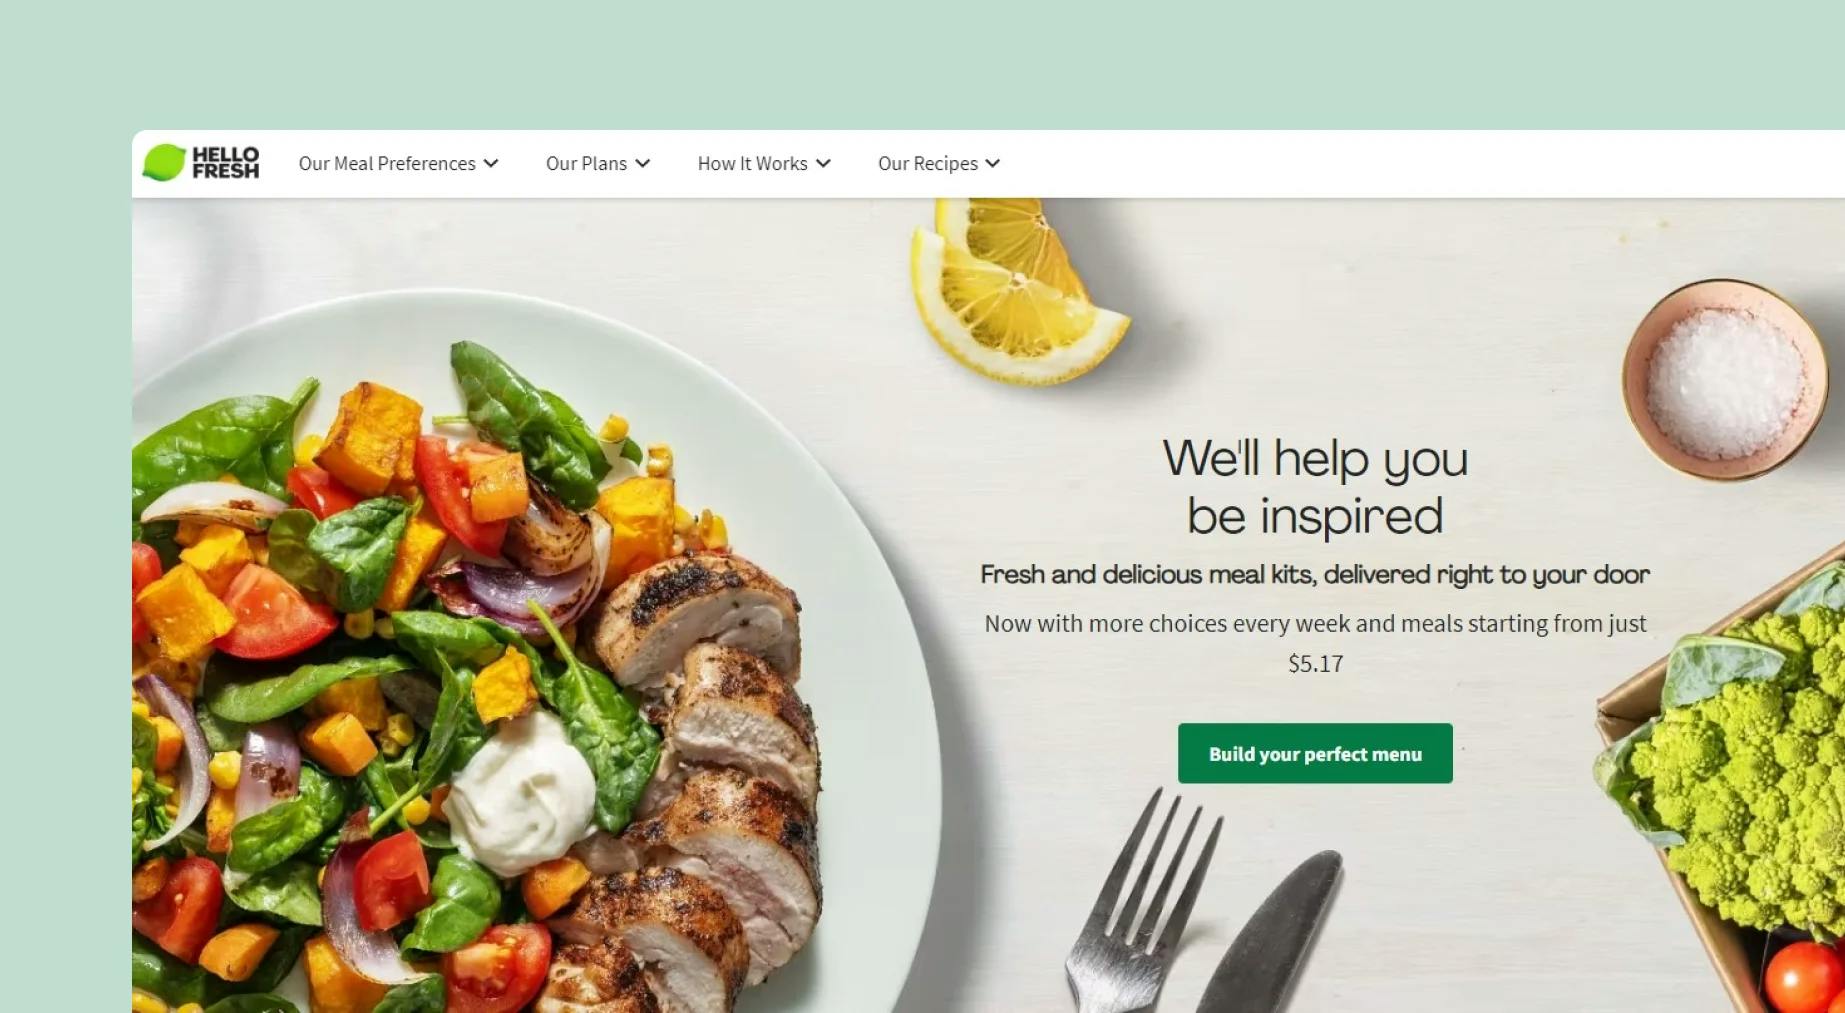Click the green lime HelloFresh logo icon
The image size is (1845, 1013).
164,163
